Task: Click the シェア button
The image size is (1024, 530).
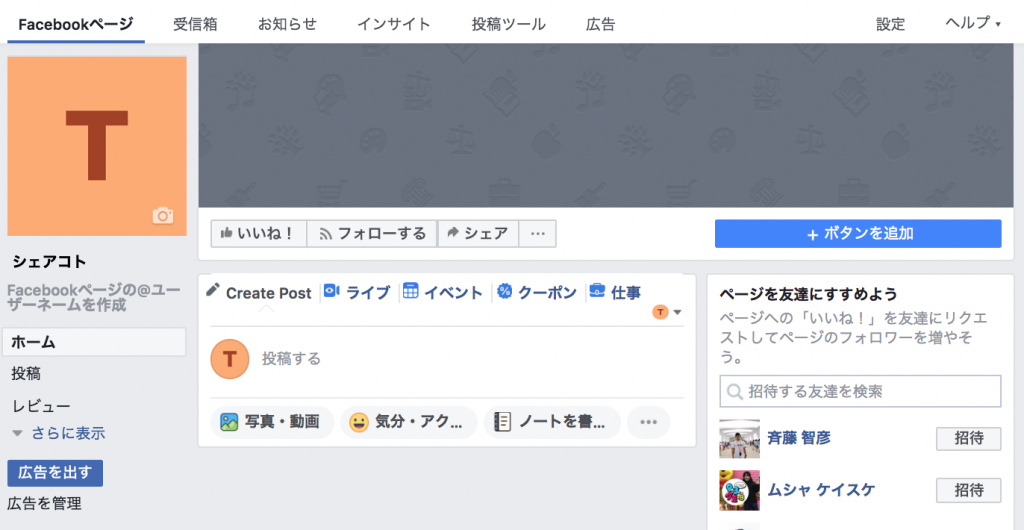Action: pos(478,234)
